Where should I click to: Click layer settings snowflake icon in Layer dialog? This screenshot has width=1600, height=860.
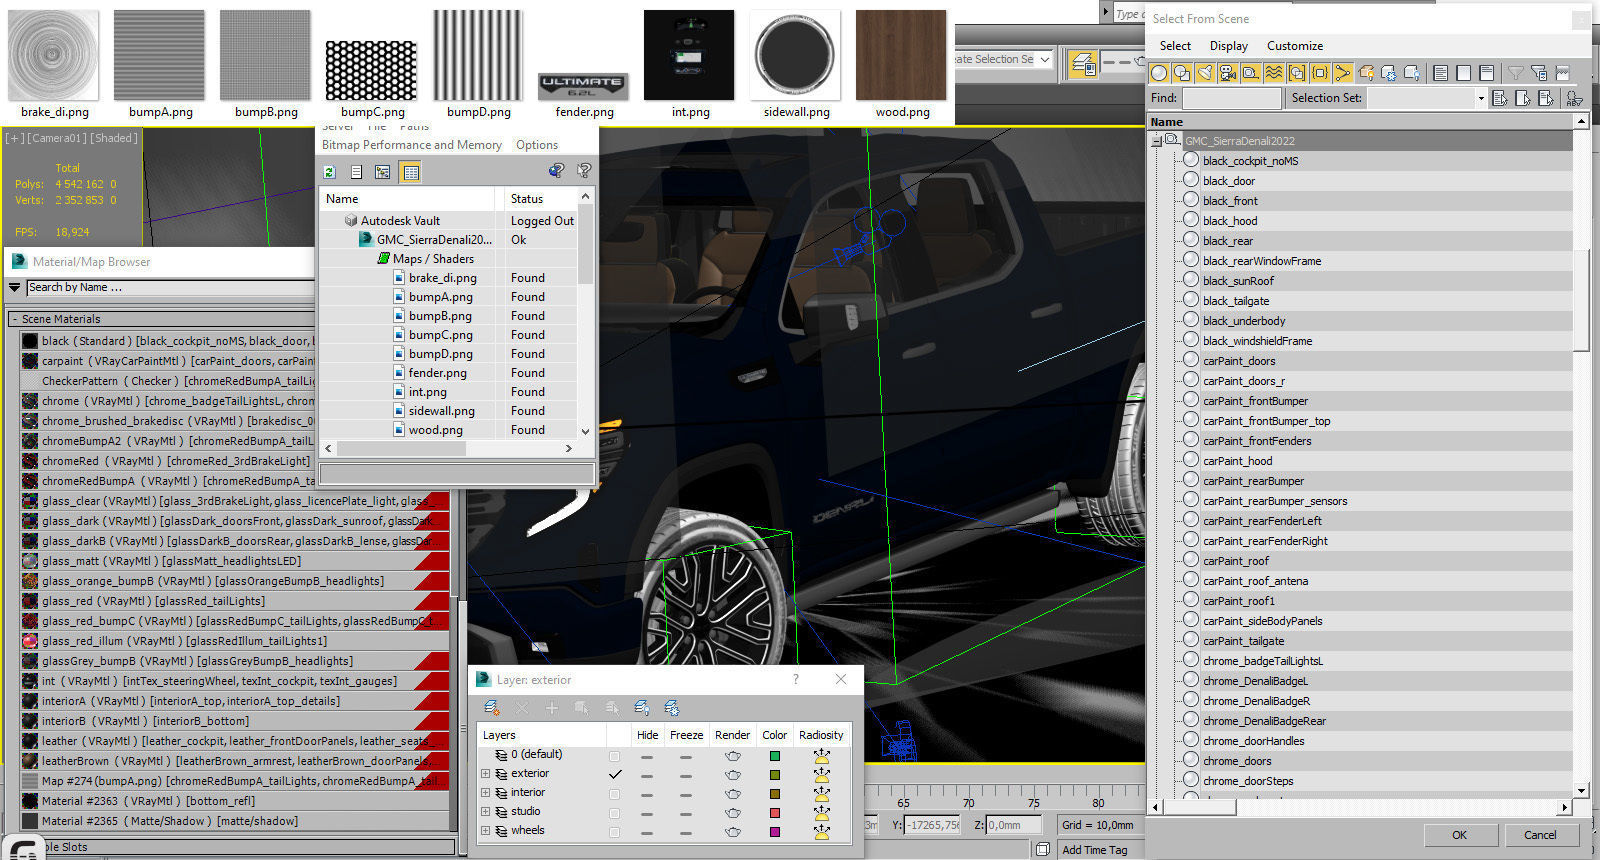[x=672, y=708]
